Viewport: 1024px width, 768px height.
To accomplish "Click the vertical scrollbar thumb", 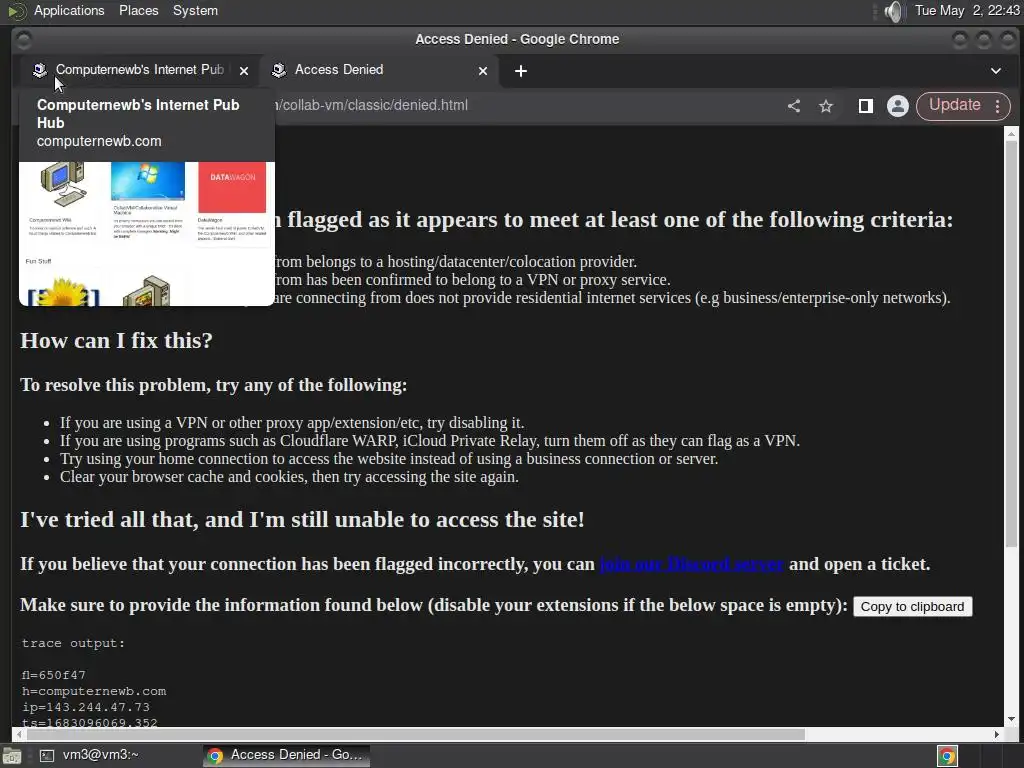I will [1011, 343].
